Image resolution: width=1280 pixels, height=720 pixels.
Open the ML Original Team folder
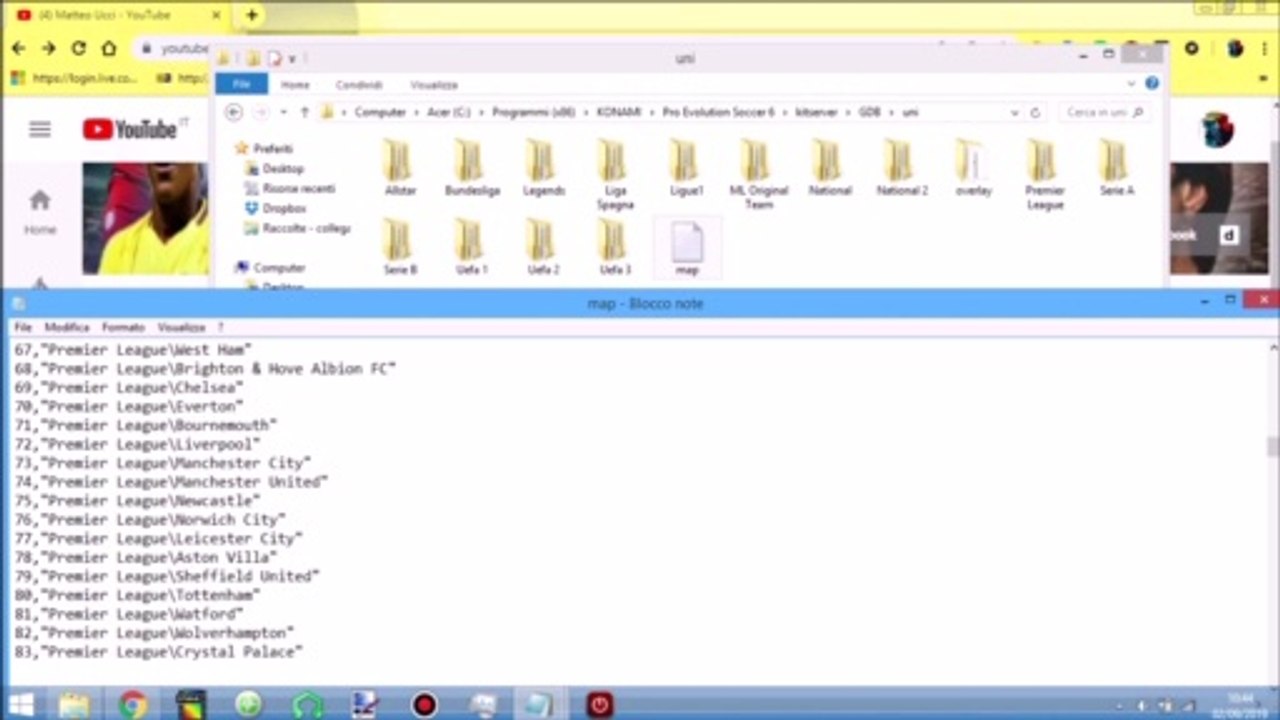point(758,174)
